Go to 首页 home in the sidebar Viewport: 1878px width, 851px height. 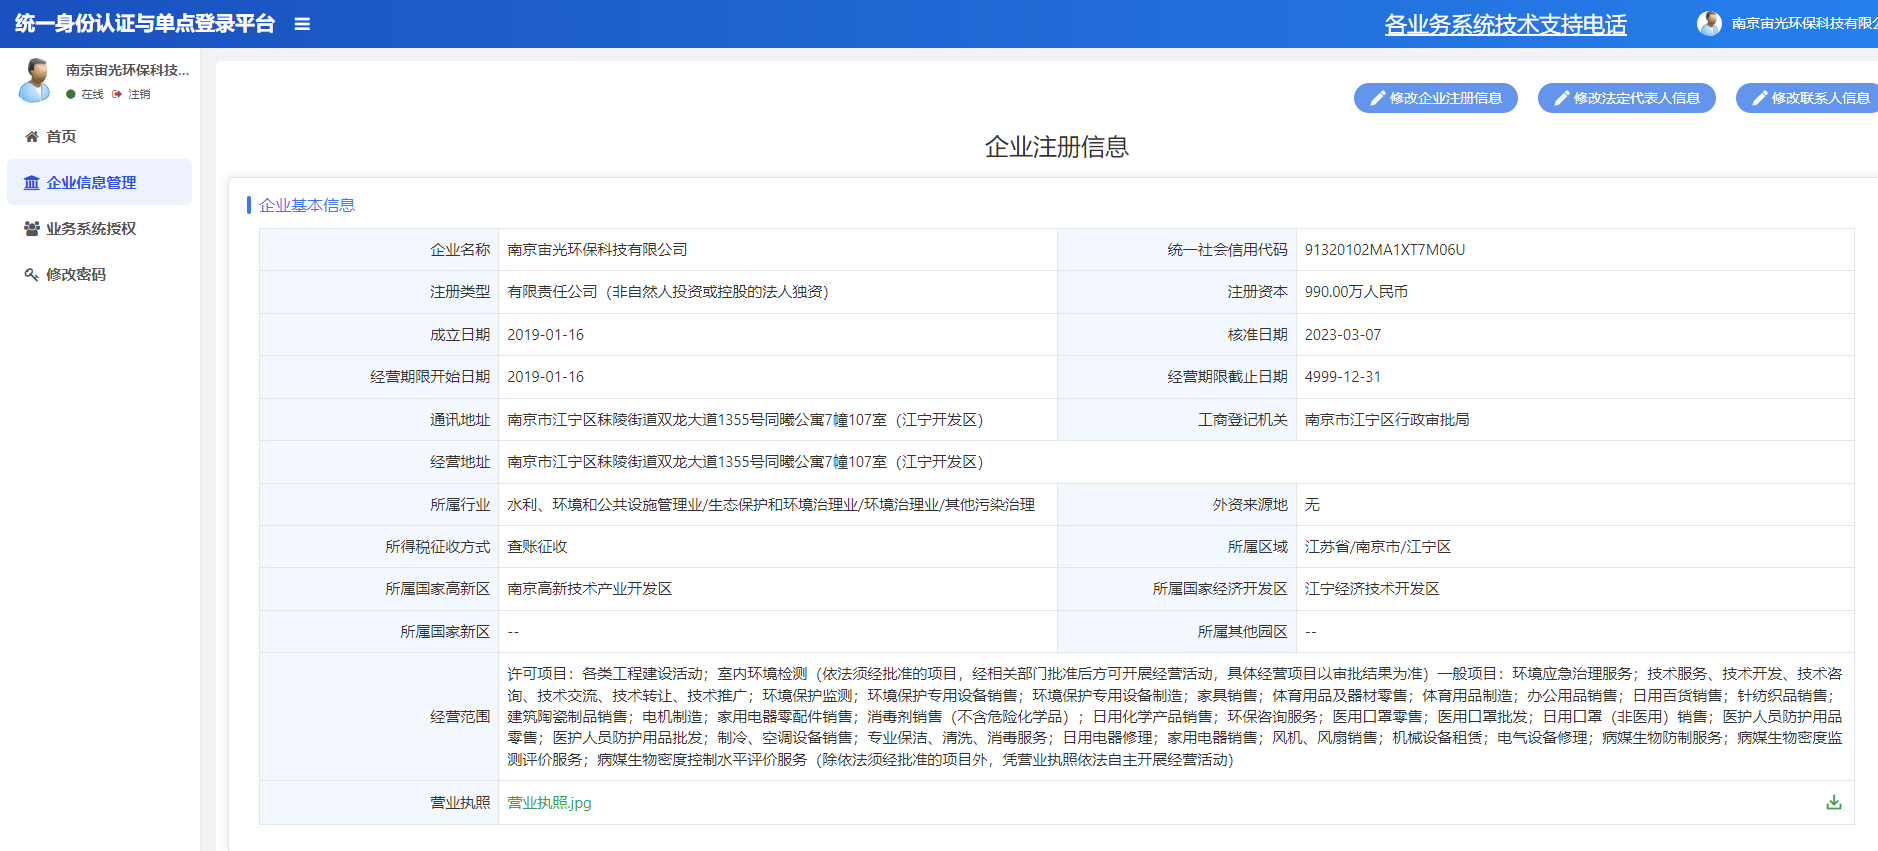61,137
